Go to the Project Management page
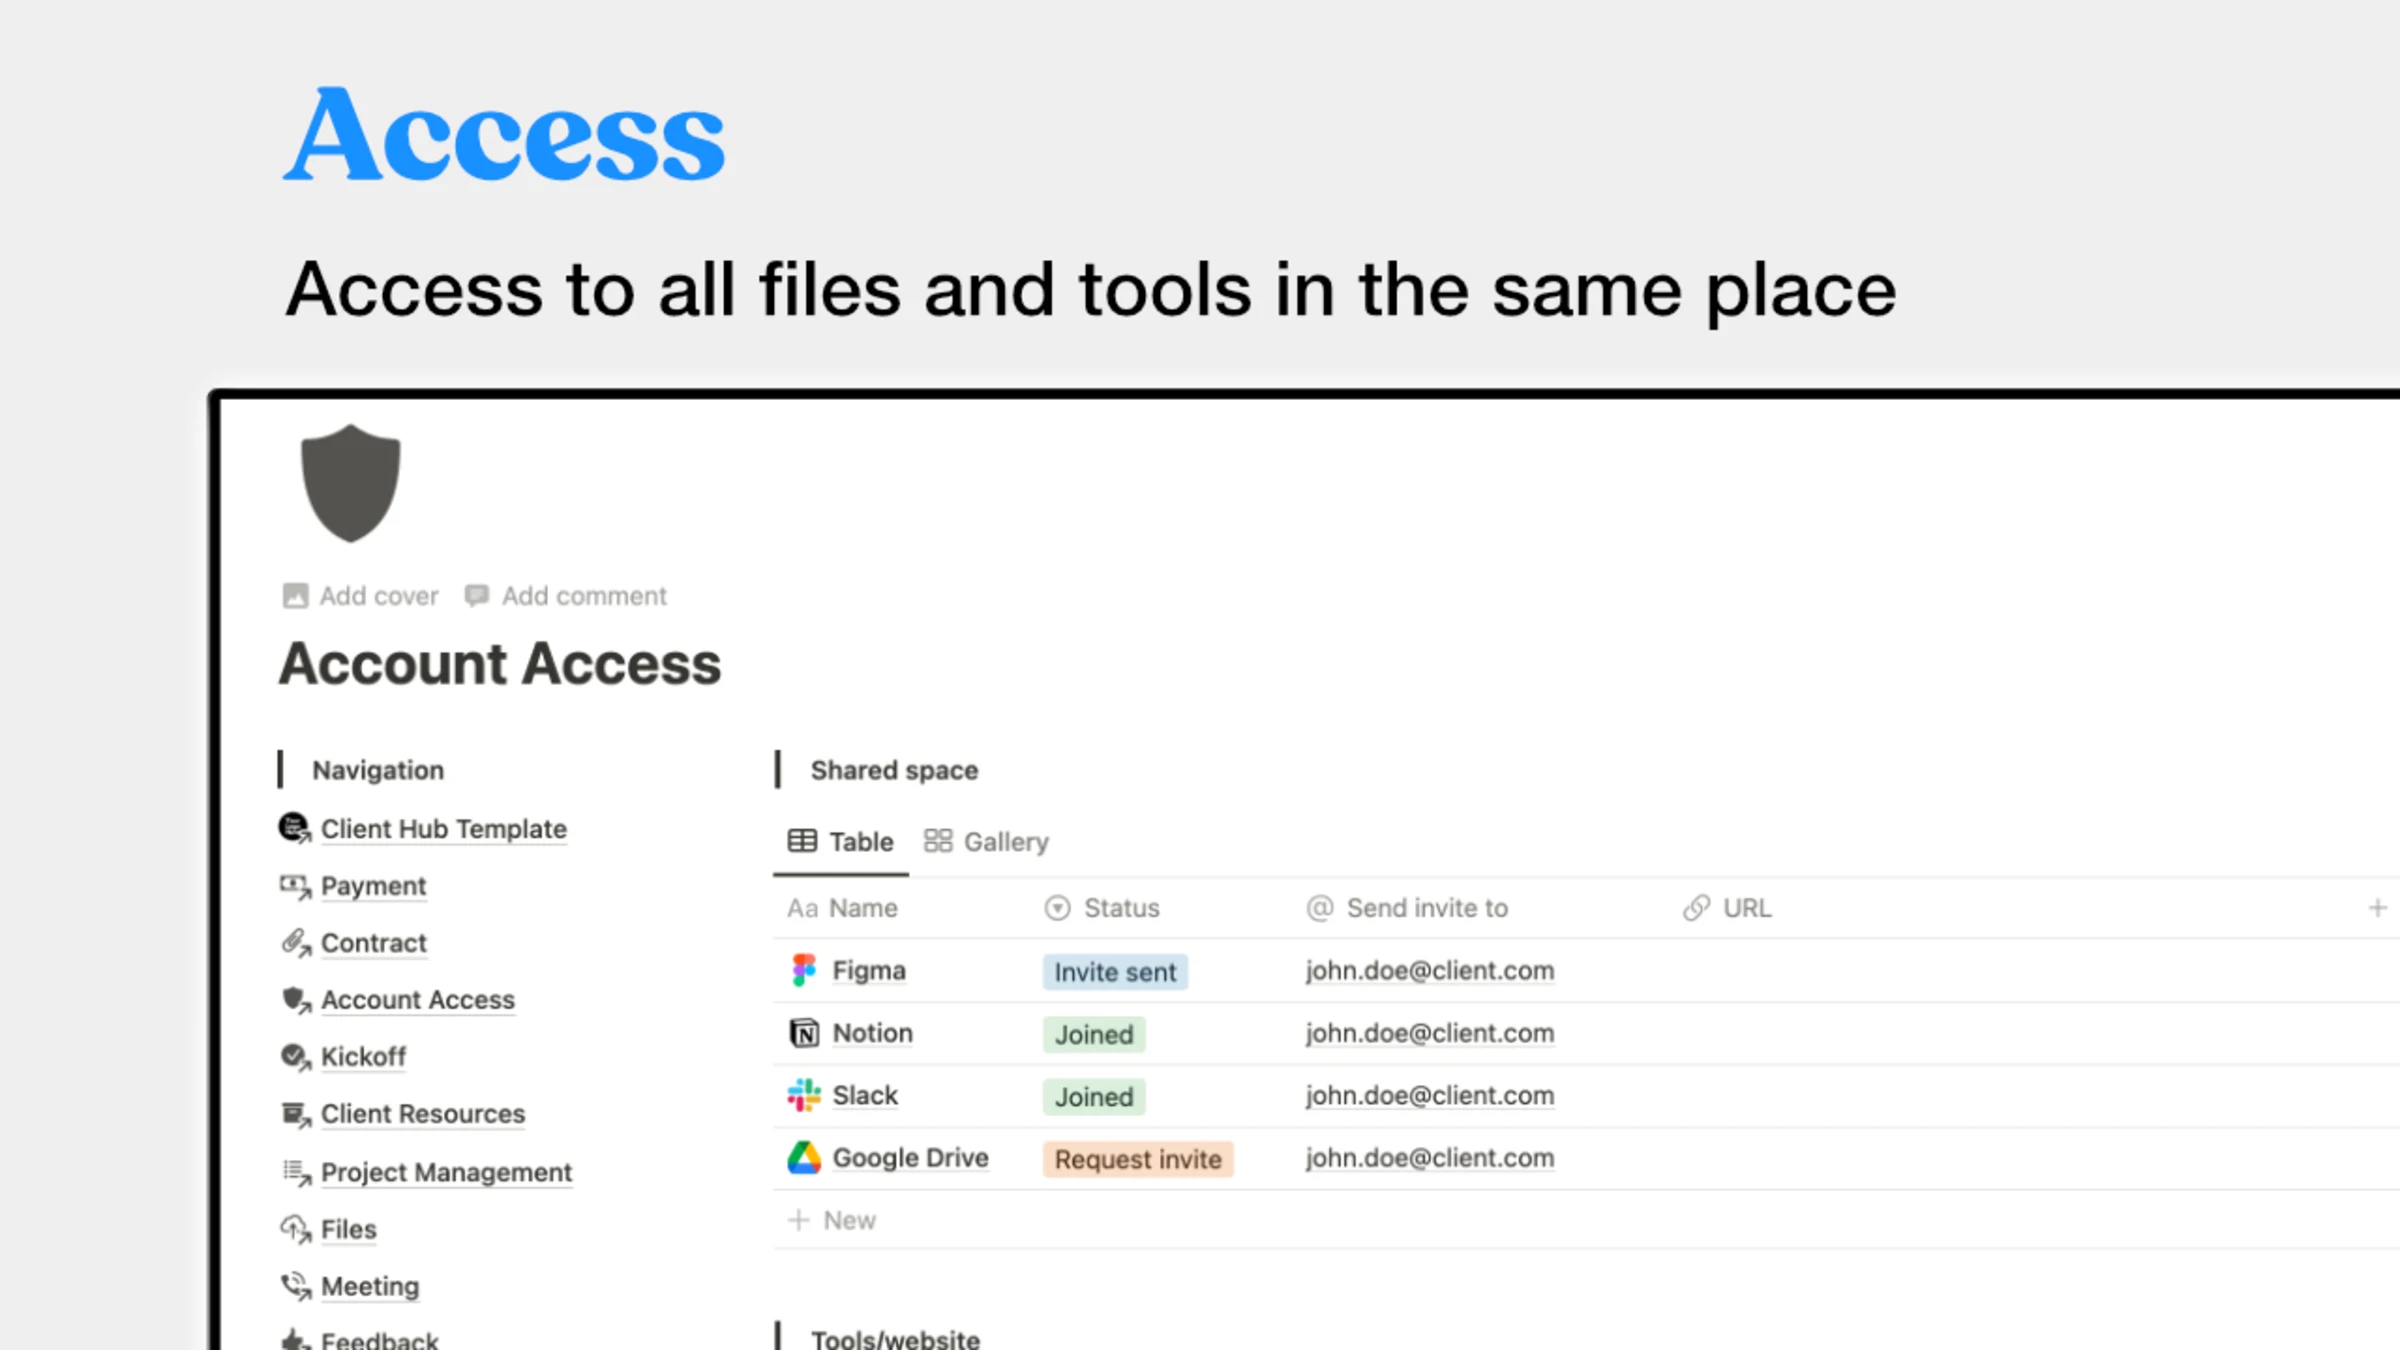This screenshot has height=1350, width=2400. [446, 1172]
